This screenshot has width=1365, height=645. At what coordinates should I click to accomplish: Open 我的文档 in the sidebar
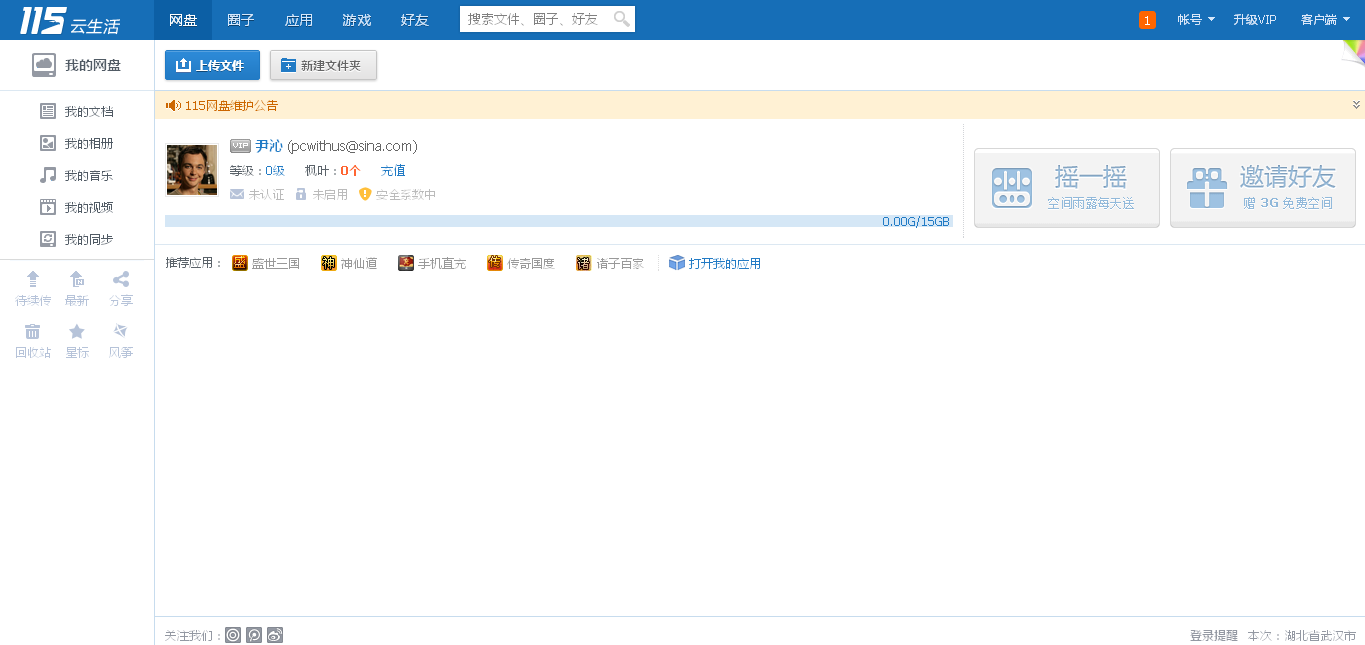[x=77, y=111]
